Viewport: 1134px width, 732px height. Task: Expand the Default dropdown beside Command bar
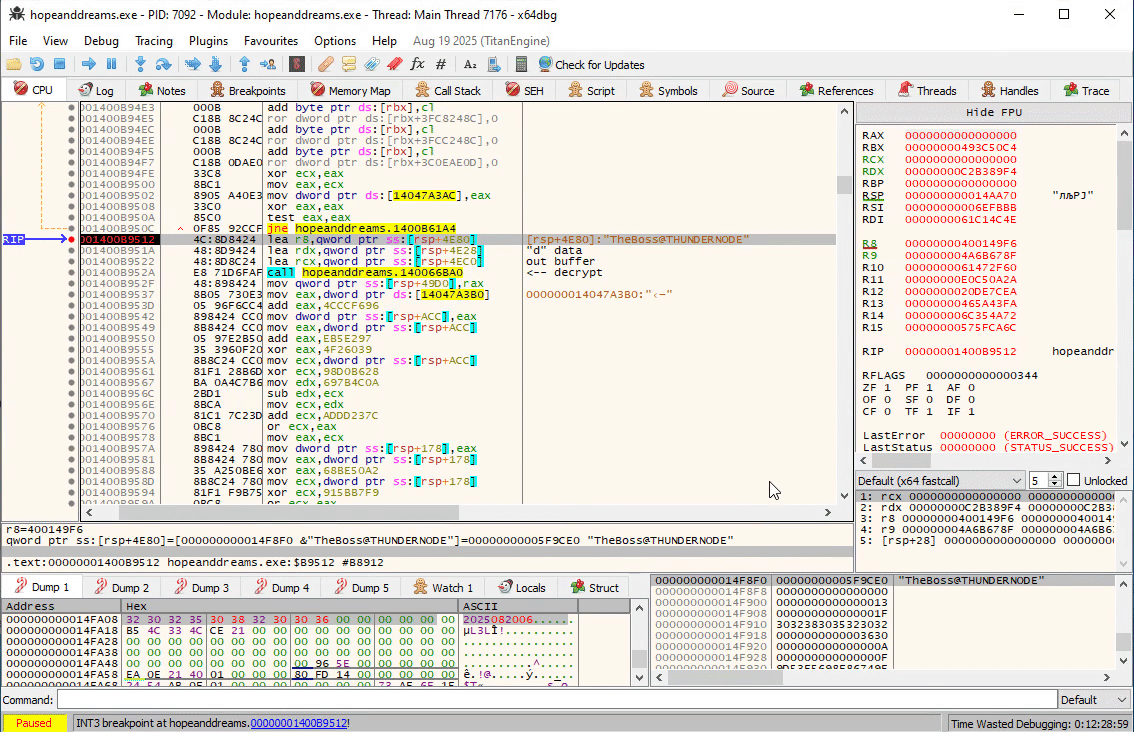coord(1093,700)
